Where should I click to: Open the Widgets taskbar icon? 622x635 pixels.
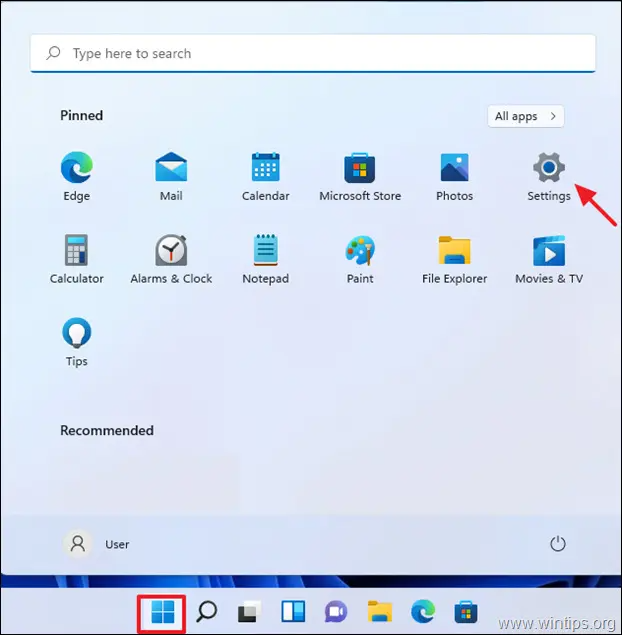[x=293, y=612]
